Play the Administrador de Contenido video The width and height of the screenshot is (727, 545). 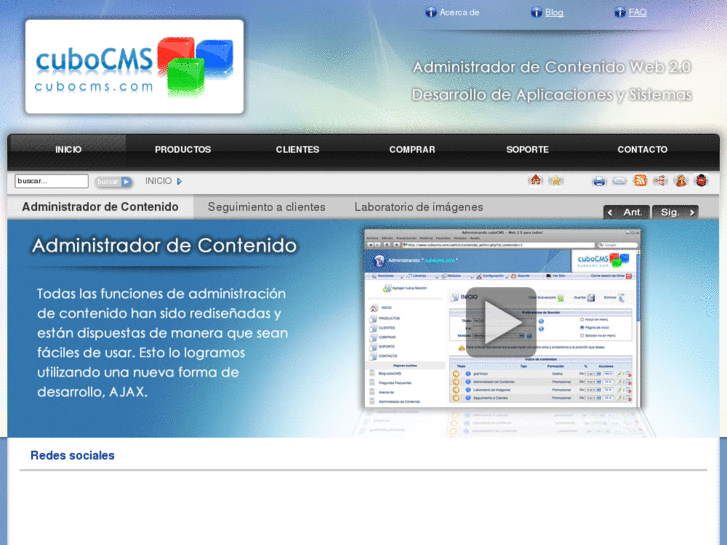click(x=501, y=322)
